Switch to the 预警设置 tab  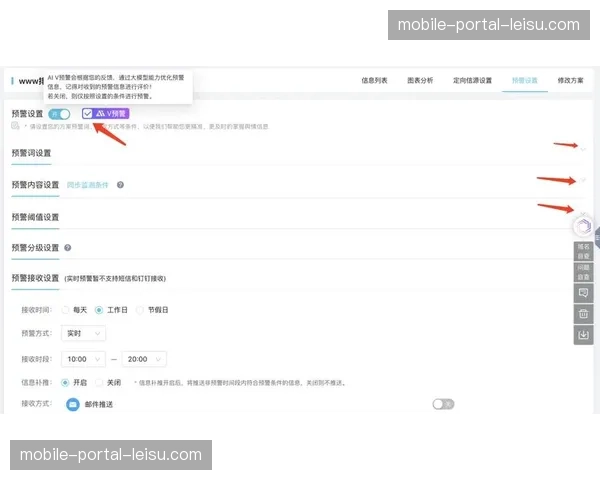pyautogui.click(x=525, y=80)
